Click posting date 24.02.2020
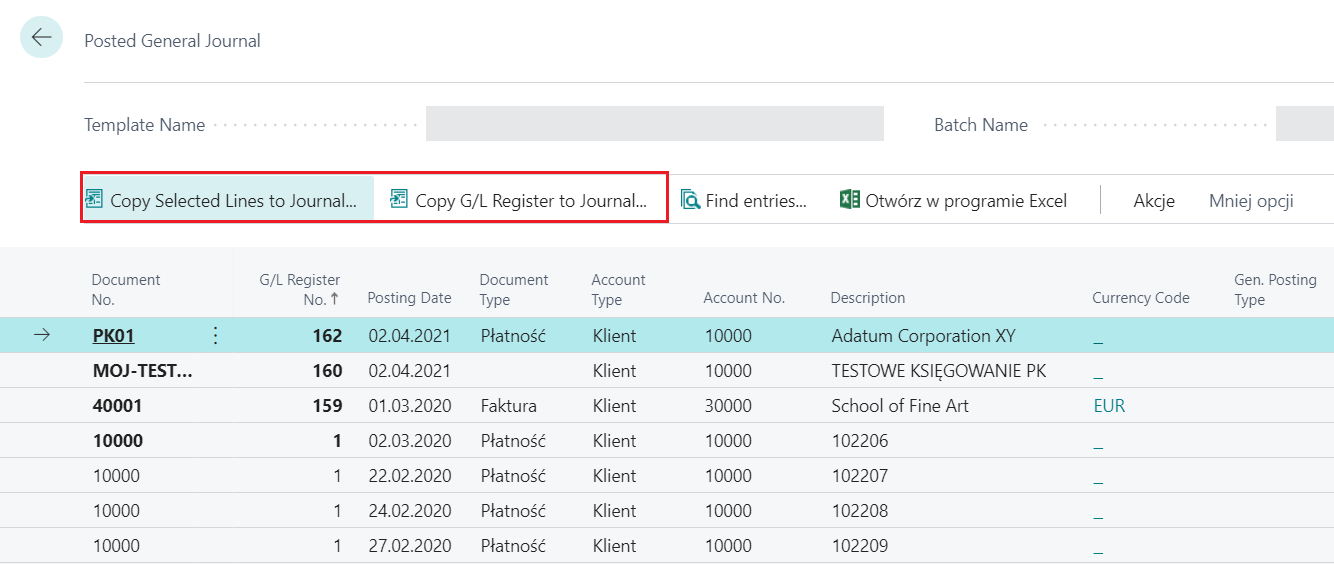Screen dimensions: 1334x564 point(409,511)
